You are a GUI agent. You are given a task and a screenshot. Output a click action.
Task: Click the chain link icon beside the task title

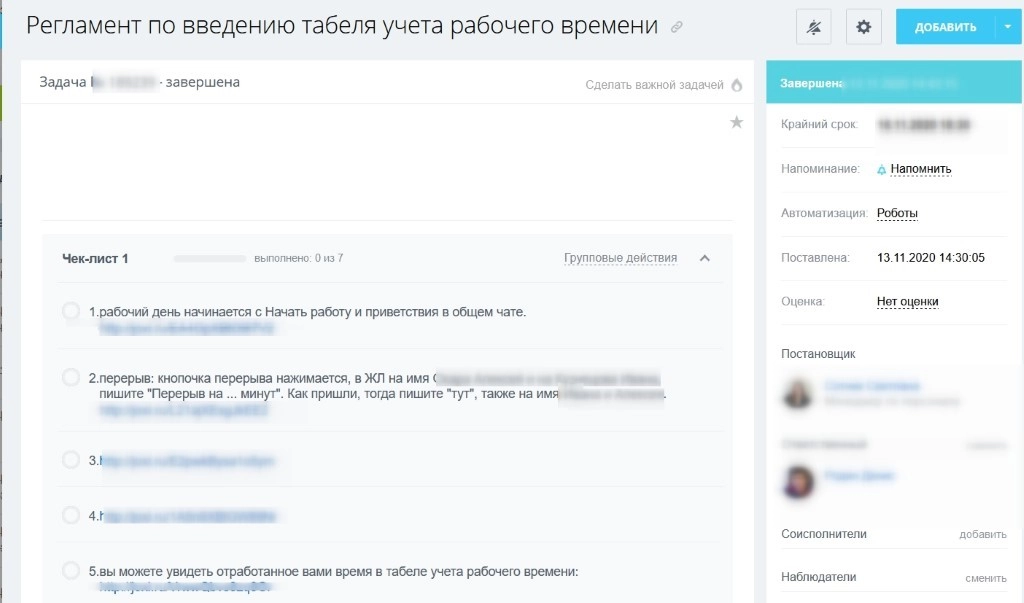click(x=676, y=25)
